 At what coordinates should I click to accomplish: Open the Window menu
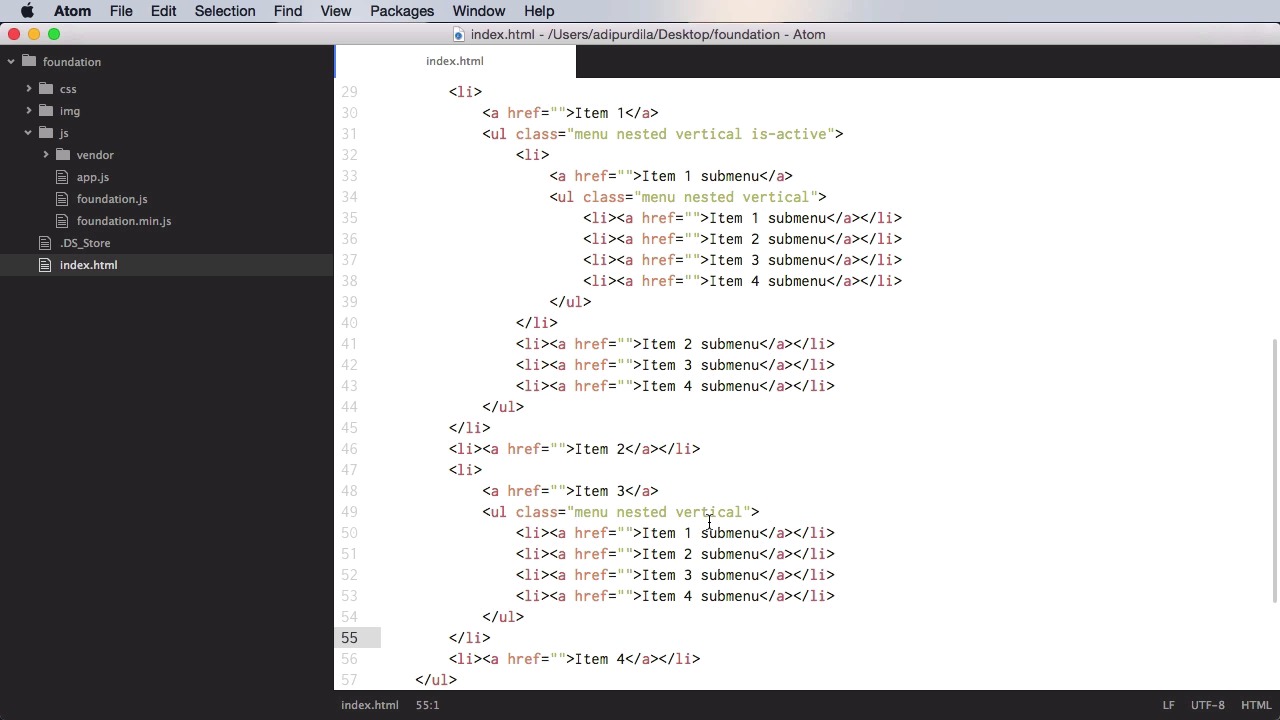(x=479, y=11)
